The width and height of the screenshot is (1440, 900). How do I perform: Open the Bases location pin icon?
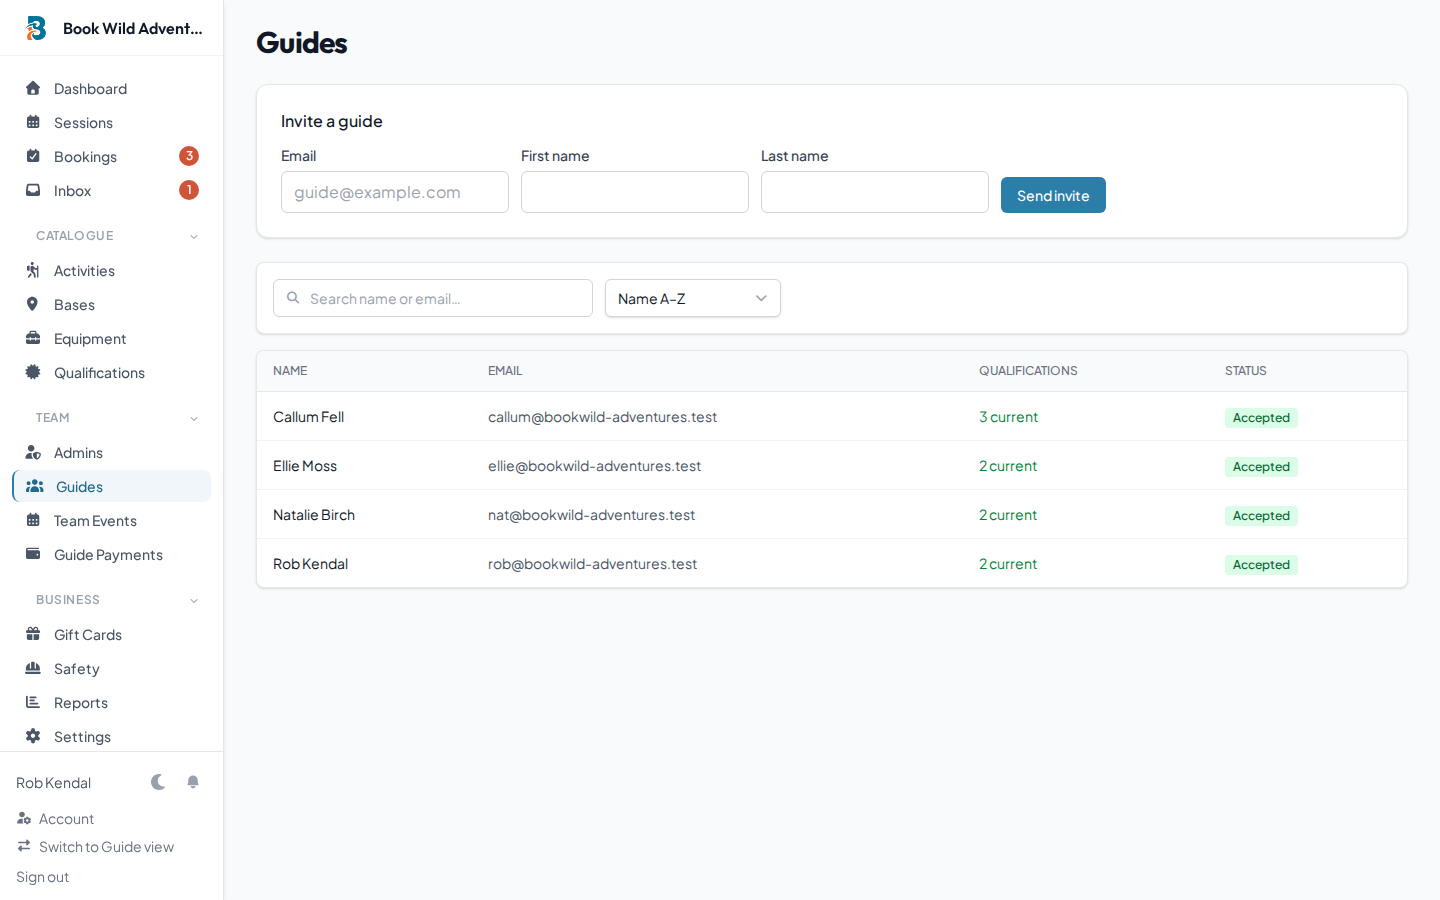click(x=33, y=304)
